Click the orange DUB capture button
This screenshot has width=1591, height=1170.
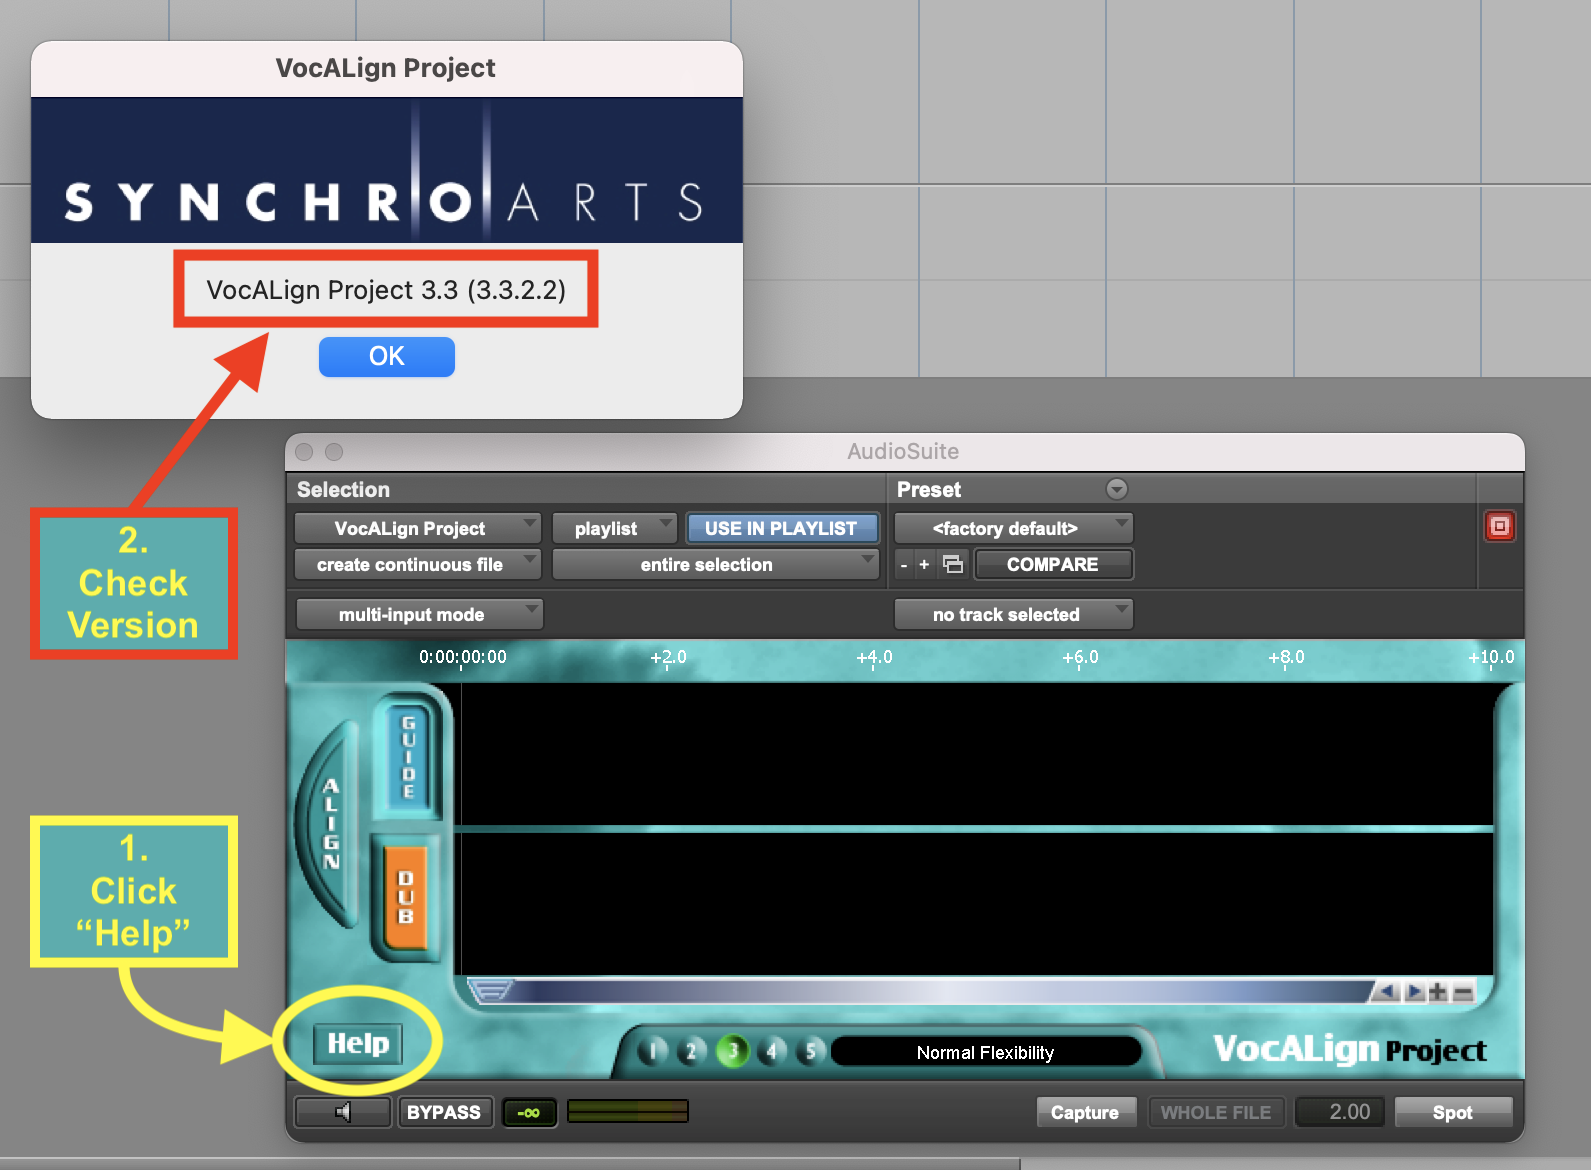point(406,897)
